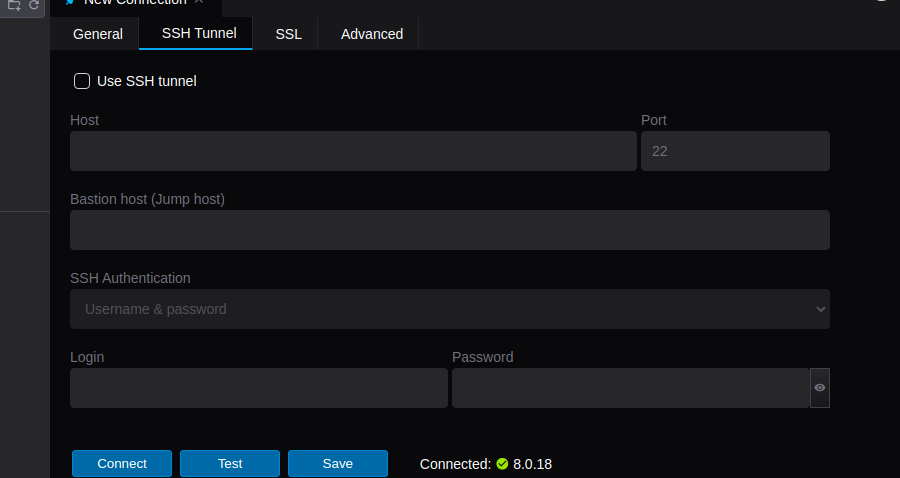This screenshot has height=478, width=900.
Task: Toggle password visibility with eye icon
Action: click(819, 388)
